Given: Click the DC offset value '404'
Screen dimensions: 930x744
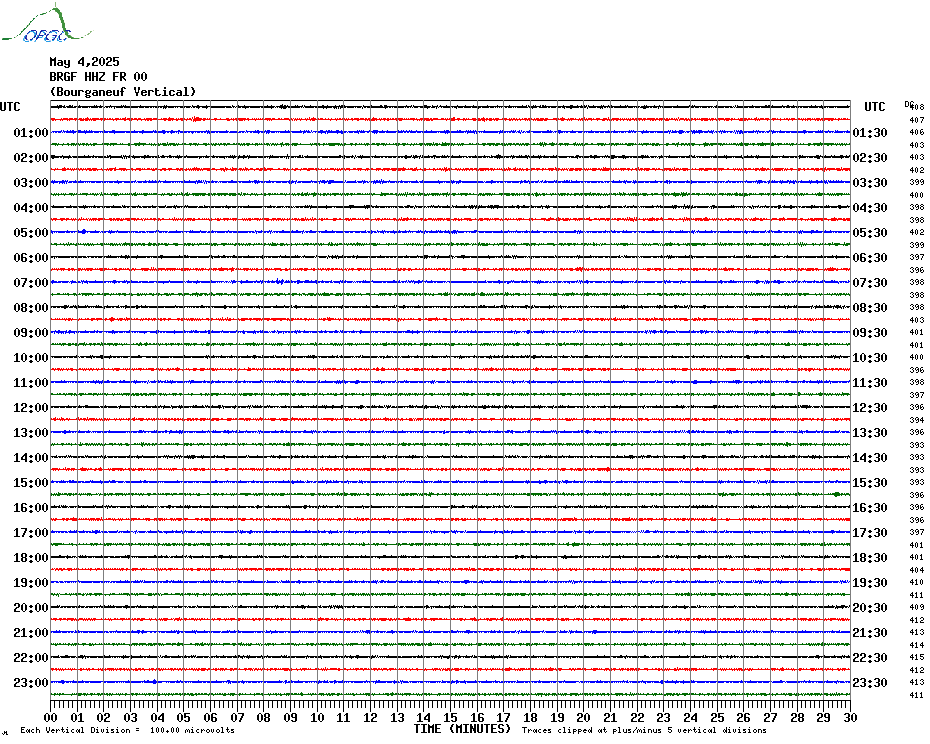Looking at the screenshot, I should click(x=917, y=570).
